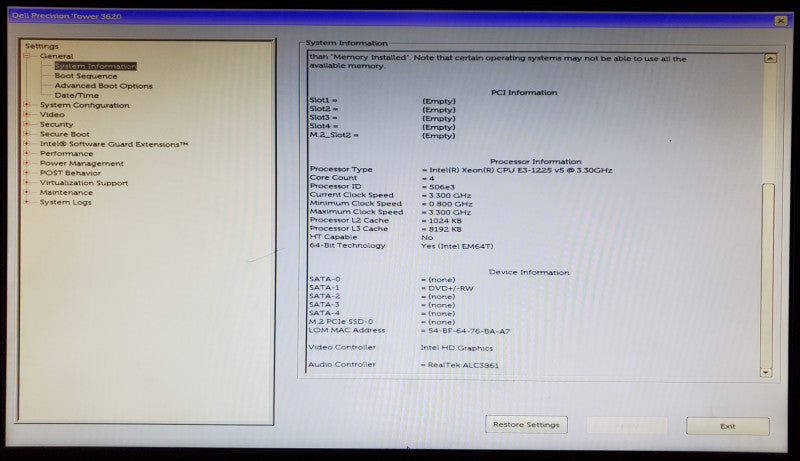Select the Power Management label

82,164
